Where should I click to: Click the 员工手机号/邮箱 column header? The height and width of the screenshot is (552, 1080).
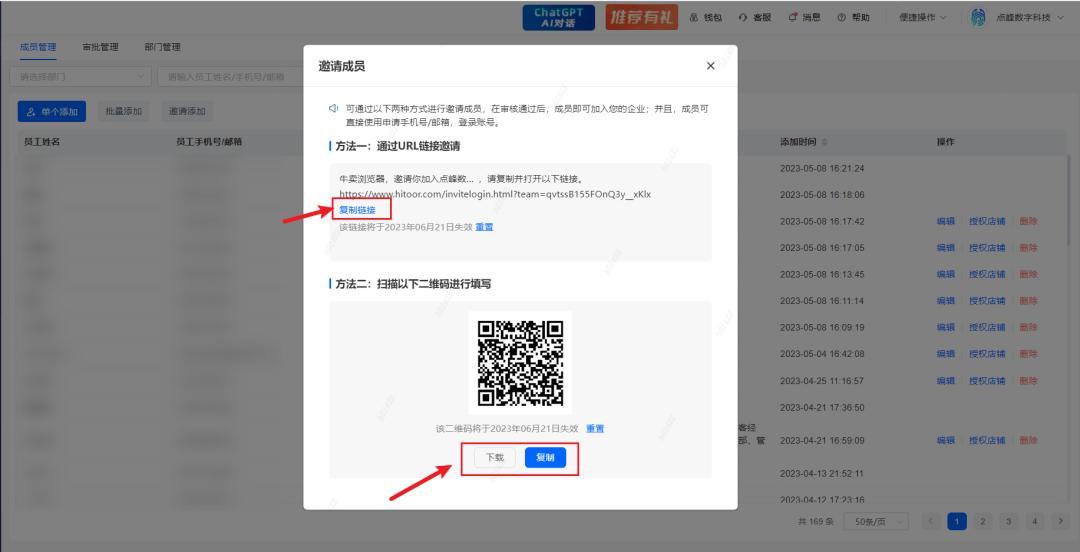click(209, 142)
